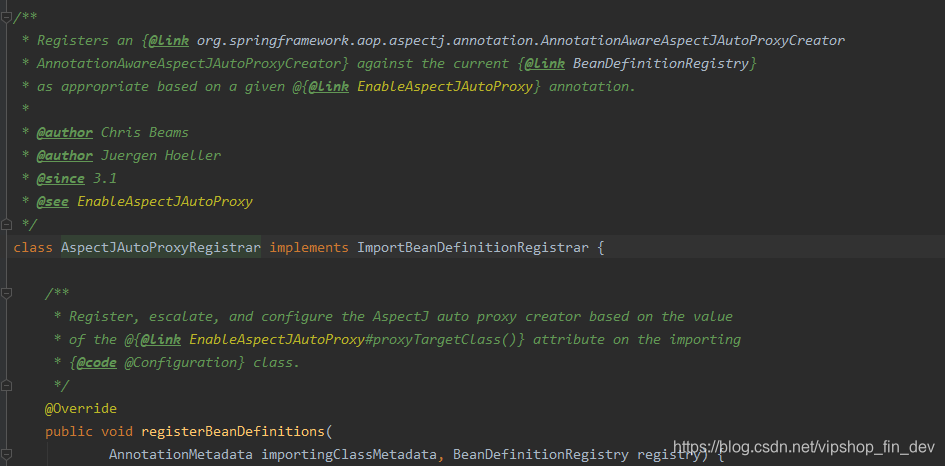The width and height of the screenshot is (945, 466).
Task: Open EnableAspectJAutoProxy reference after @see tag
Action: pos(165,201)
